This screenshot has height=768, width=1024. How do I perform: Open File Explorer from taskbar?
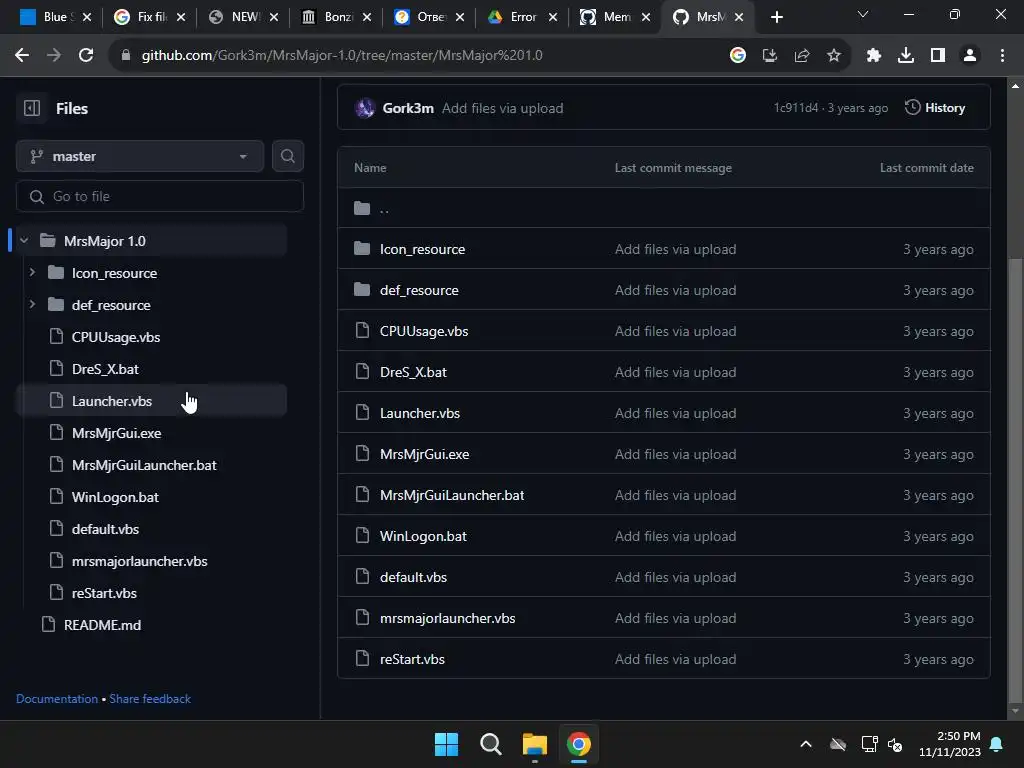pos(534,744)
